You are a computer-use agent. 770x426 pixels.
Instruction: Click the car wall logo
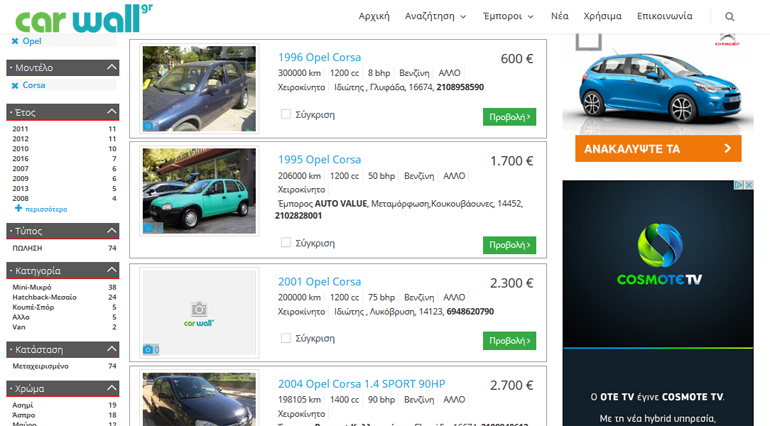click(84, 19)
